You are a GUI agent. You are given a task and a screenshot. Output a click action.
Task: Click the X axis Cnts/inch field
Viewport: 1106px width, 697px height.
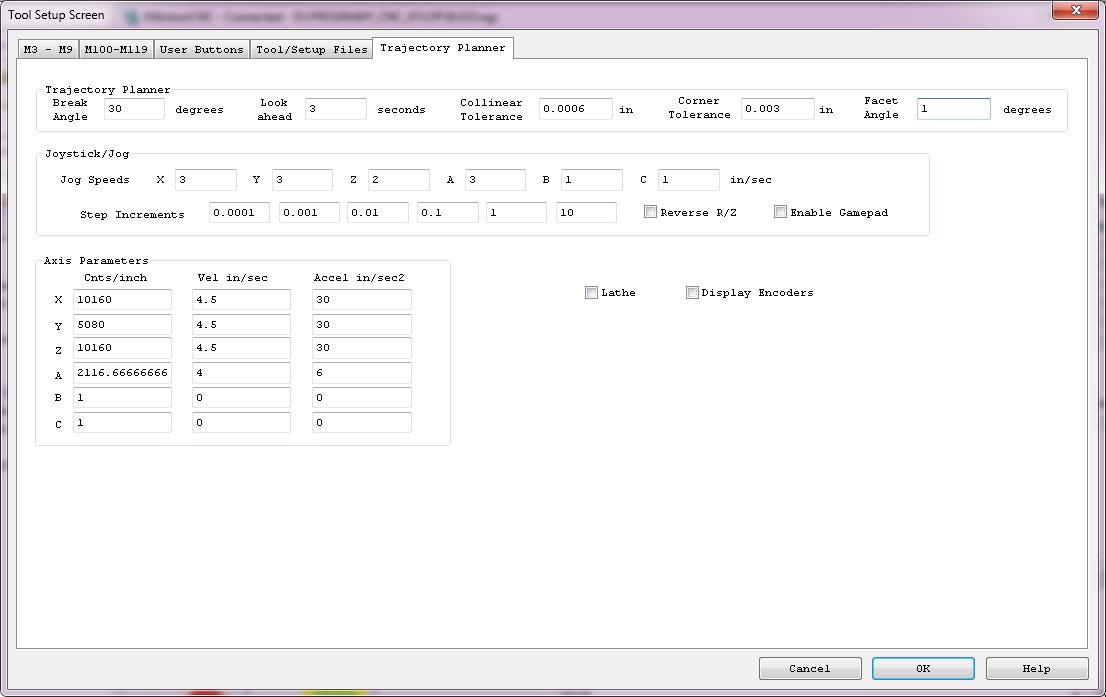coord(122,299)
